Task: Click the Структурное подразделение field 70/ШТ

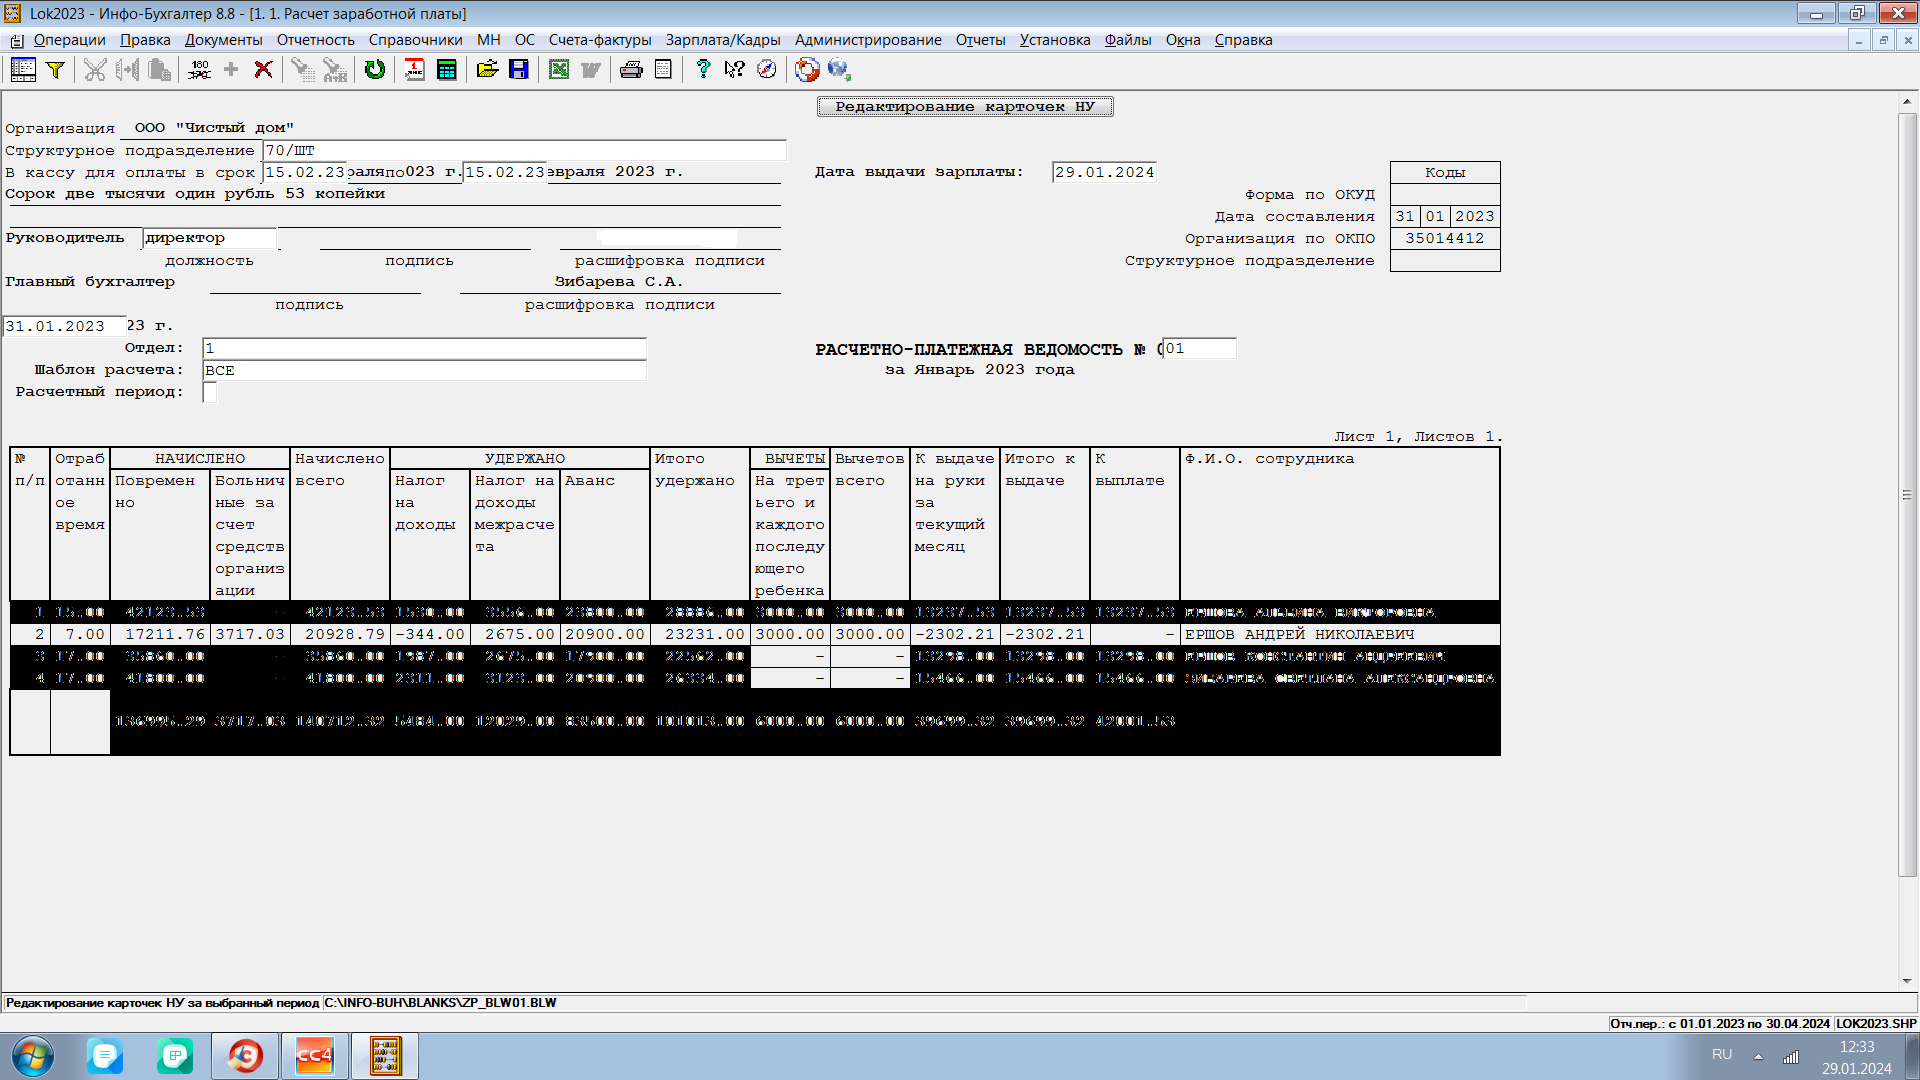Action: (x=524, y=151)
